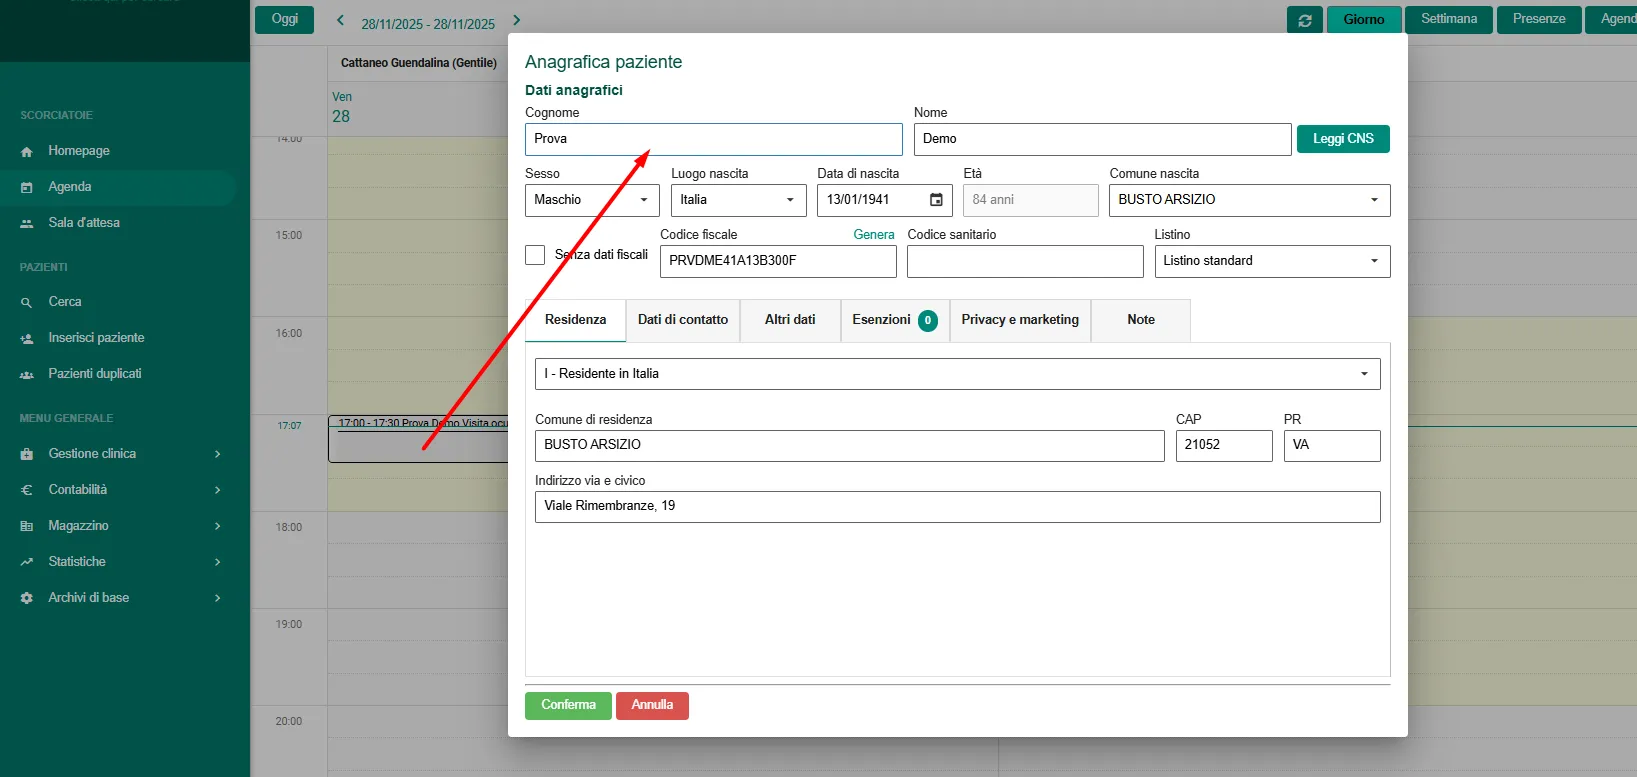
Task: Go to previous day with left arrow
Action: (x=340, y=20)
